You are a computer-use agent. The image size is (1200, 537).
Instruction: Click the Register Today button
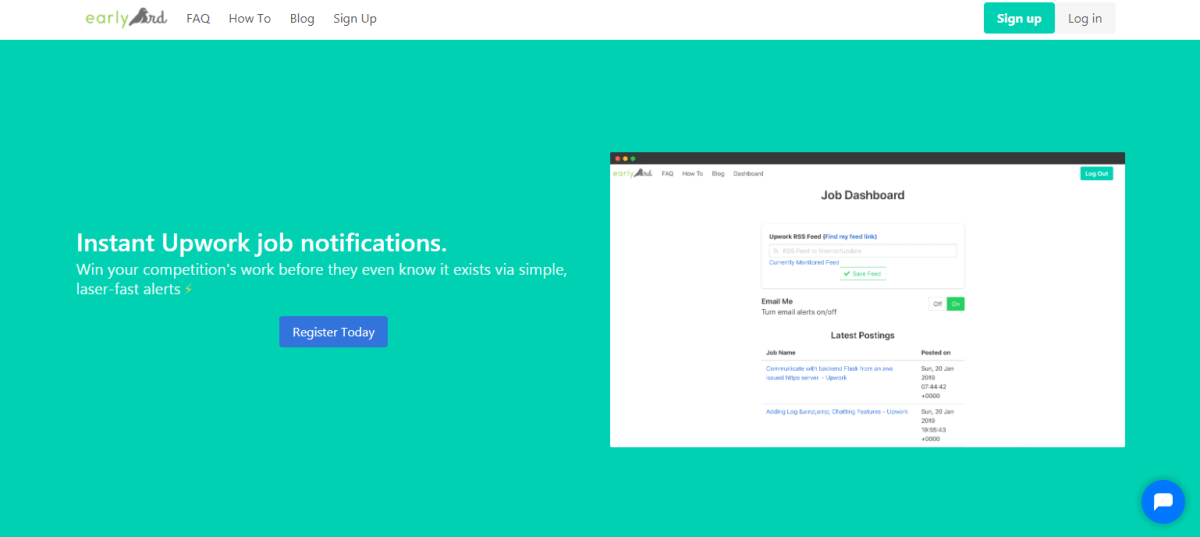[x=333, y=332]
